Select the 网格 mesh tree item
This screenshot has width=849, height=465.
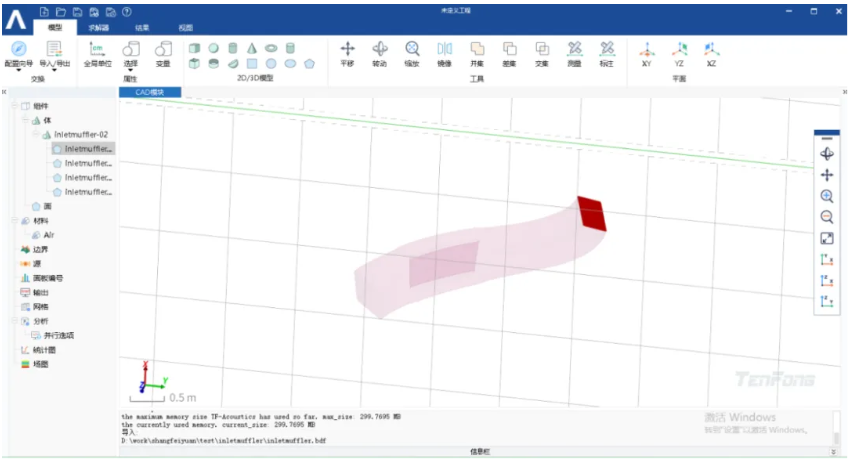pos(35,307)
